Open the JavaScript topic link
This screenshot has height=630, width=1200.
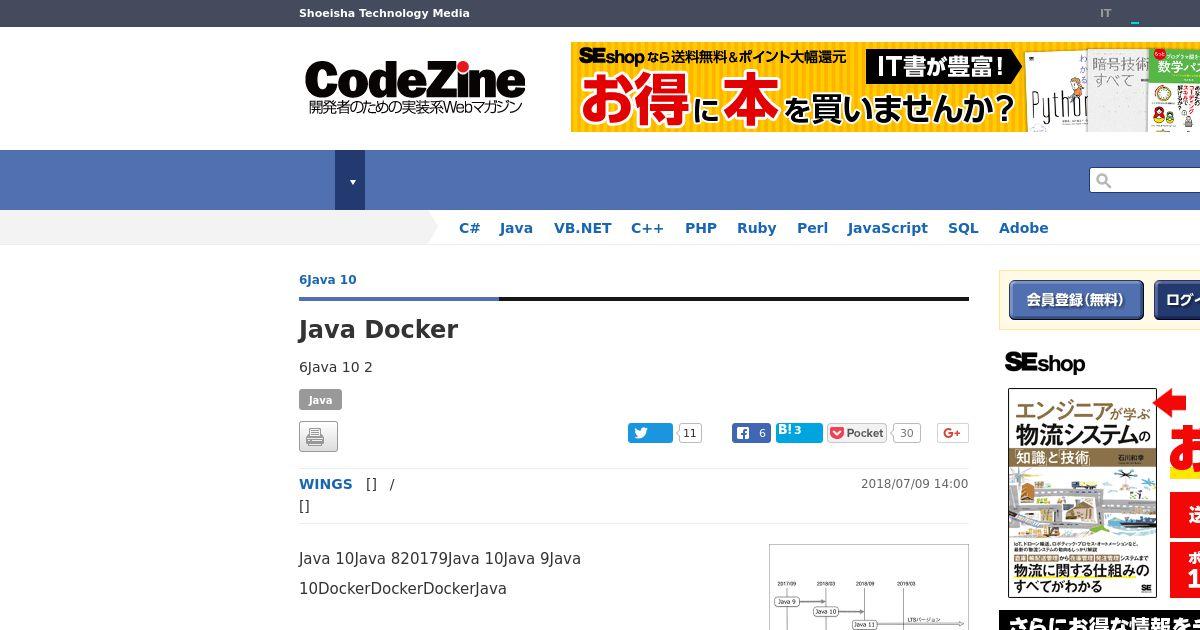[x=887, y=228]
